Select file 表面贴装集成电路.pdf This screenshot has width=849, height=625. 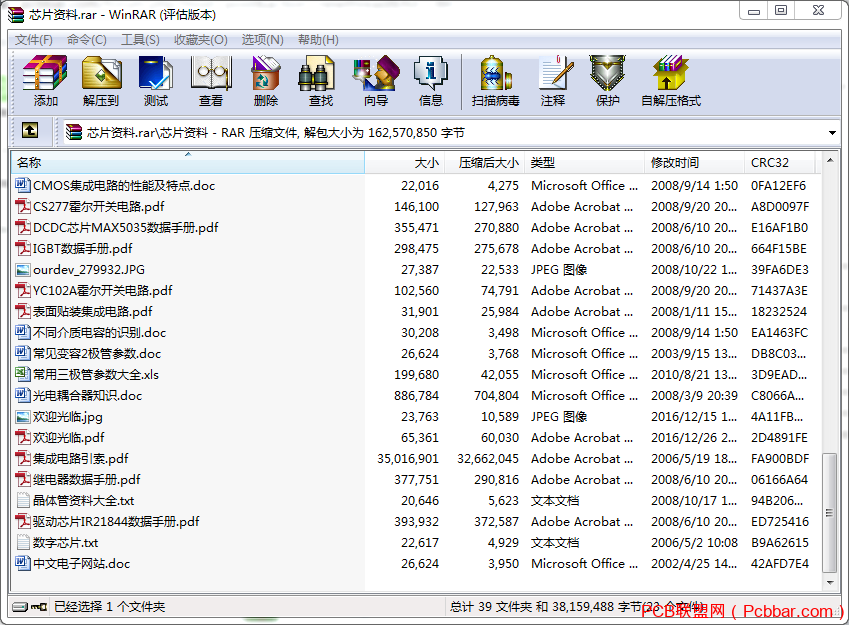coord(93,311)
